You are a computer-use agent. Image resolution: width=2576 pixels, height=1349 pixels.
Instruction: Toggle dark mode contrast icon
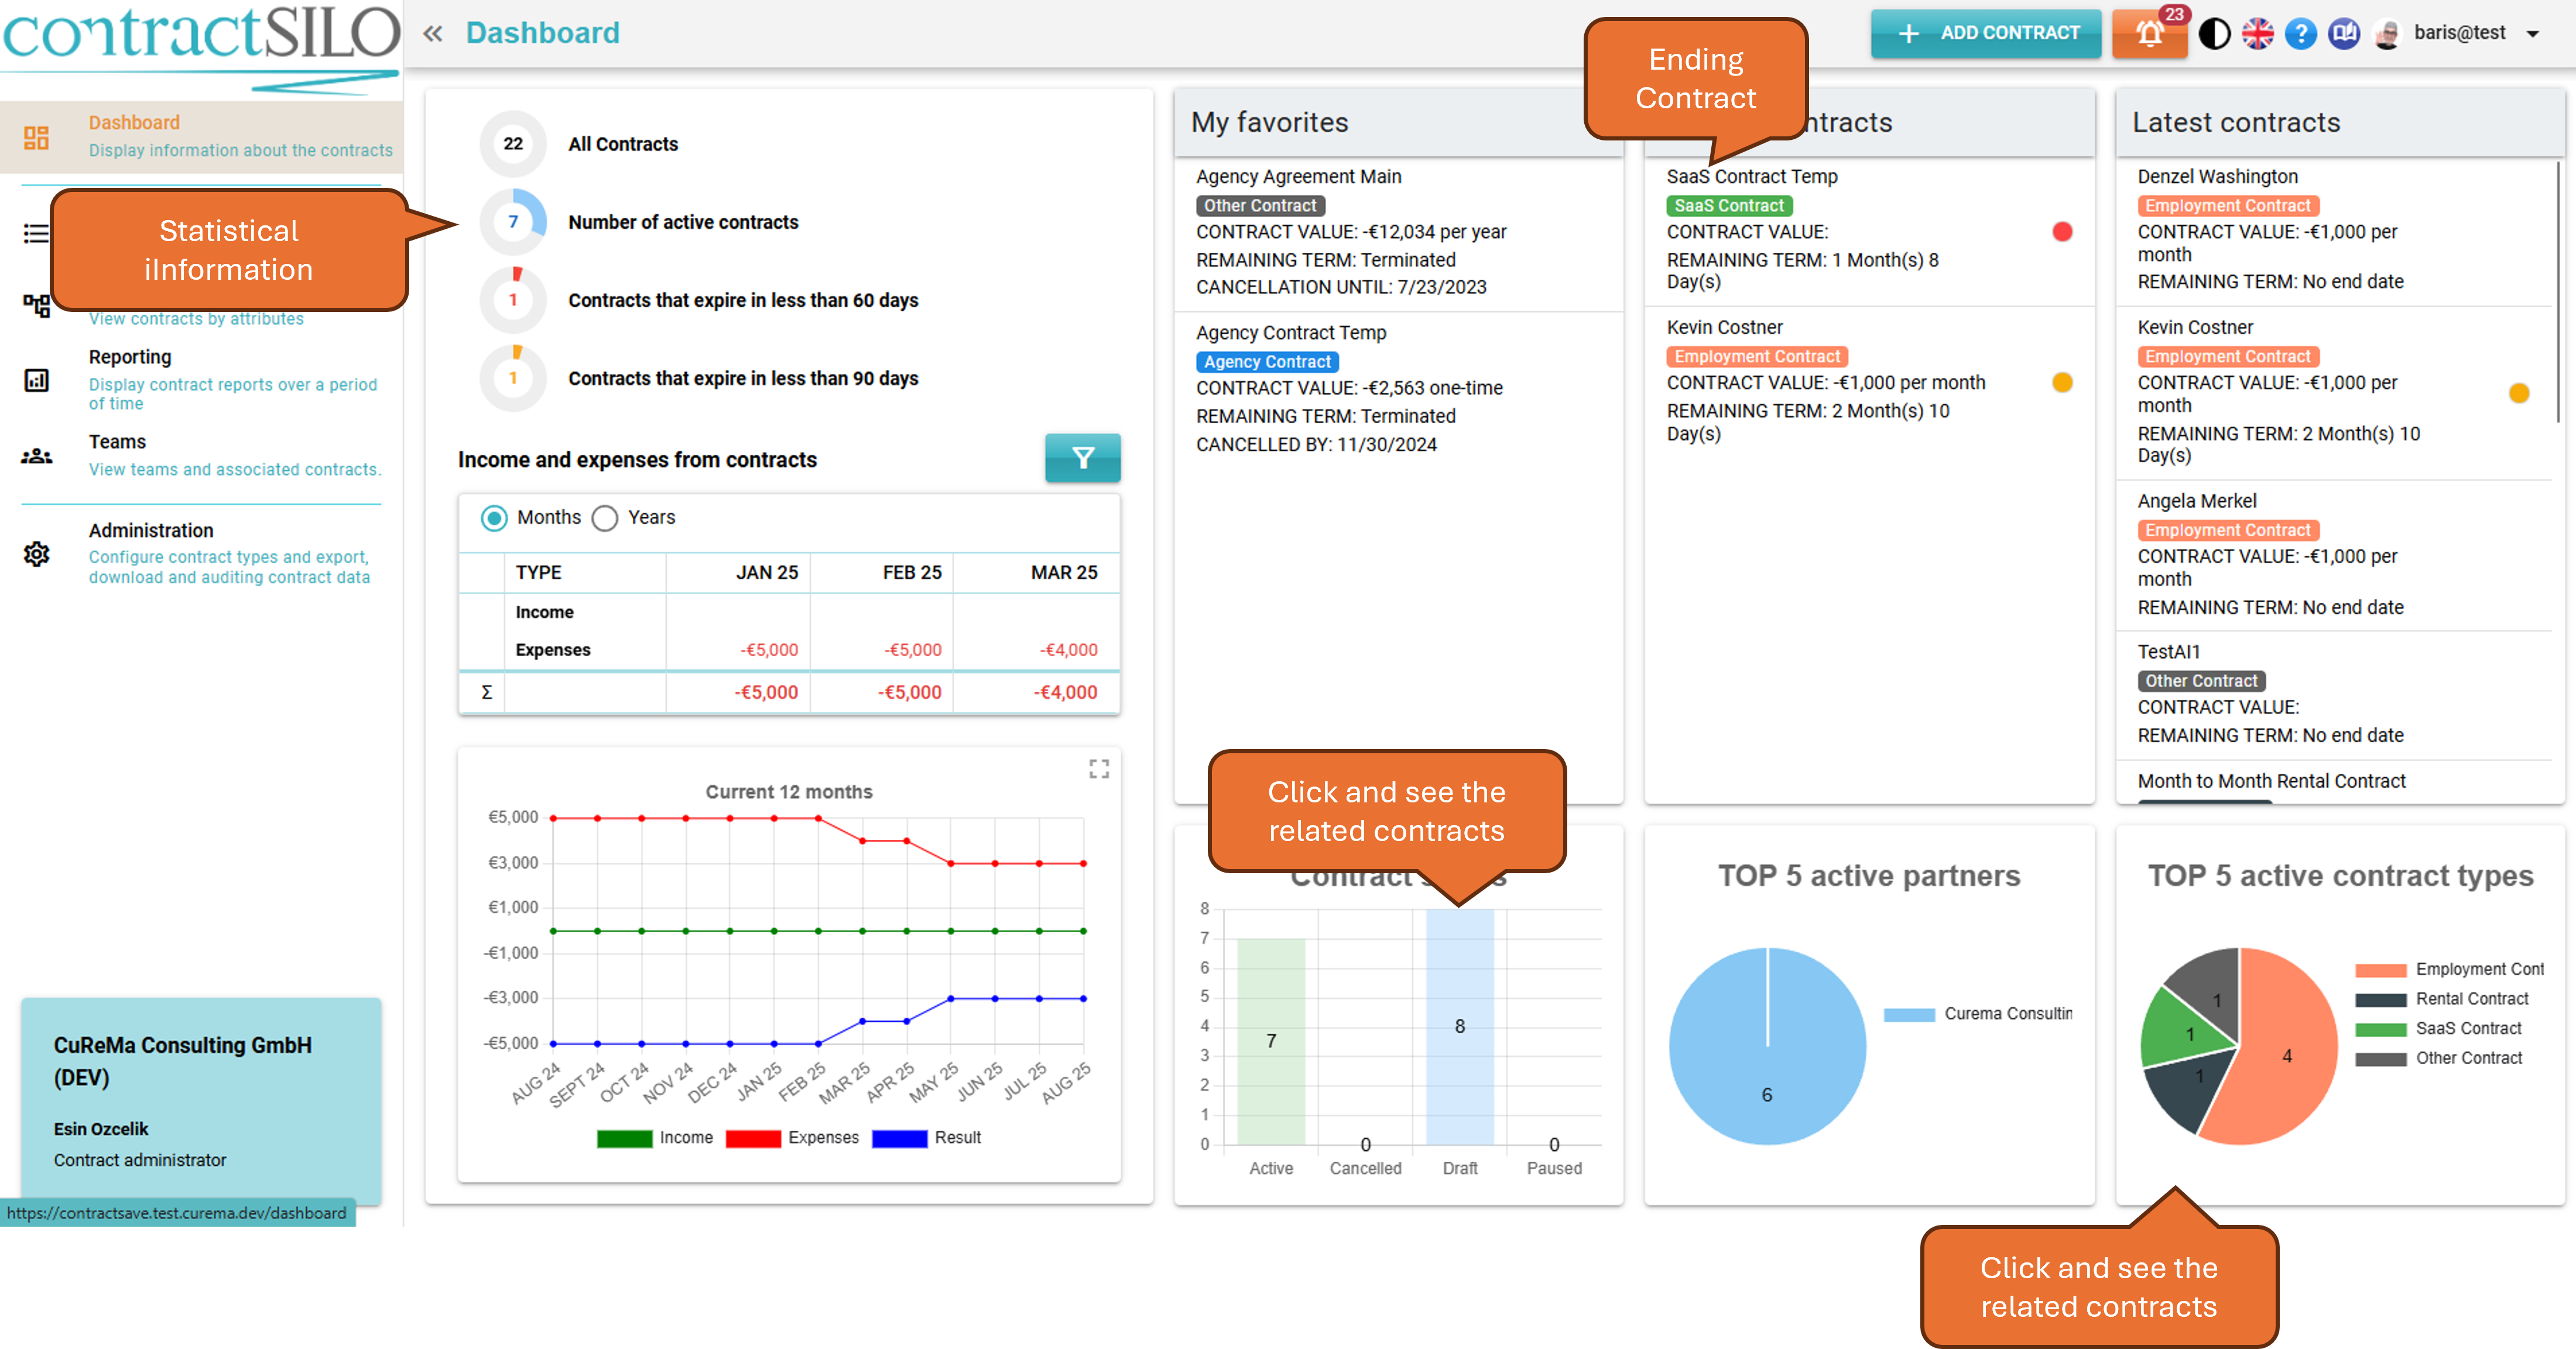click(2214, 33)
